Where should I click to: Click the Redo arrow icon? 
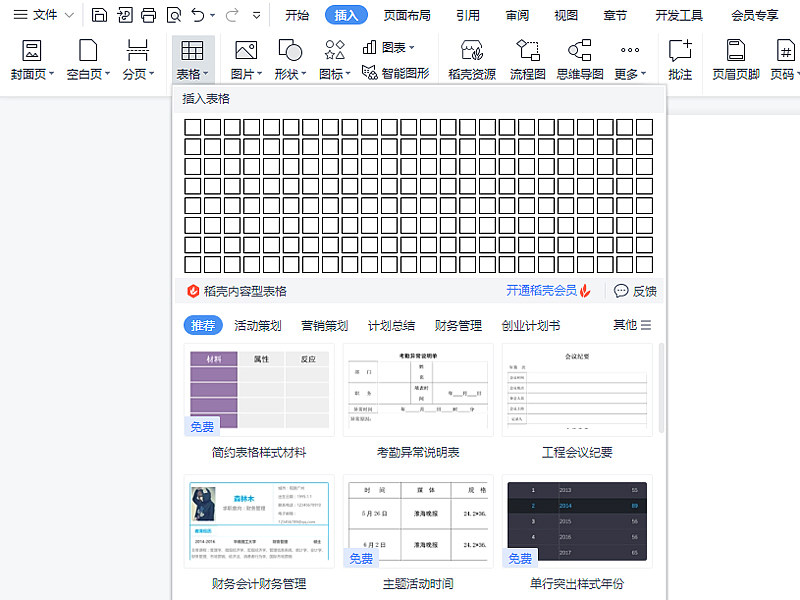(232, 15)
